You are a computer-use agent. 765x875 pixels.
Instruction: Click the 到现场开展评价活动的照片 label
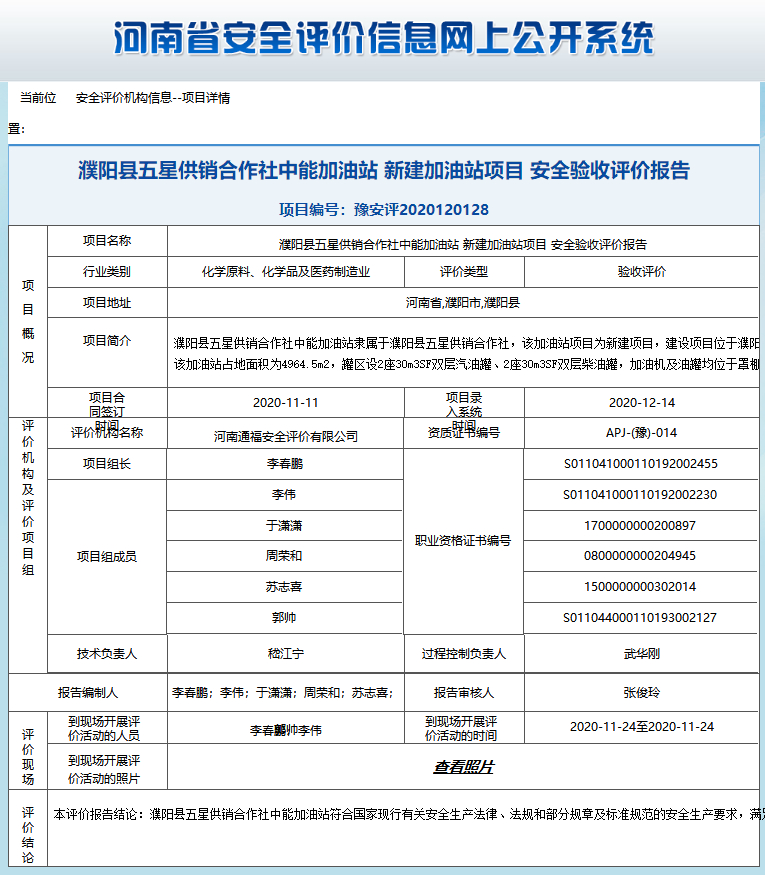pos(104,770)
